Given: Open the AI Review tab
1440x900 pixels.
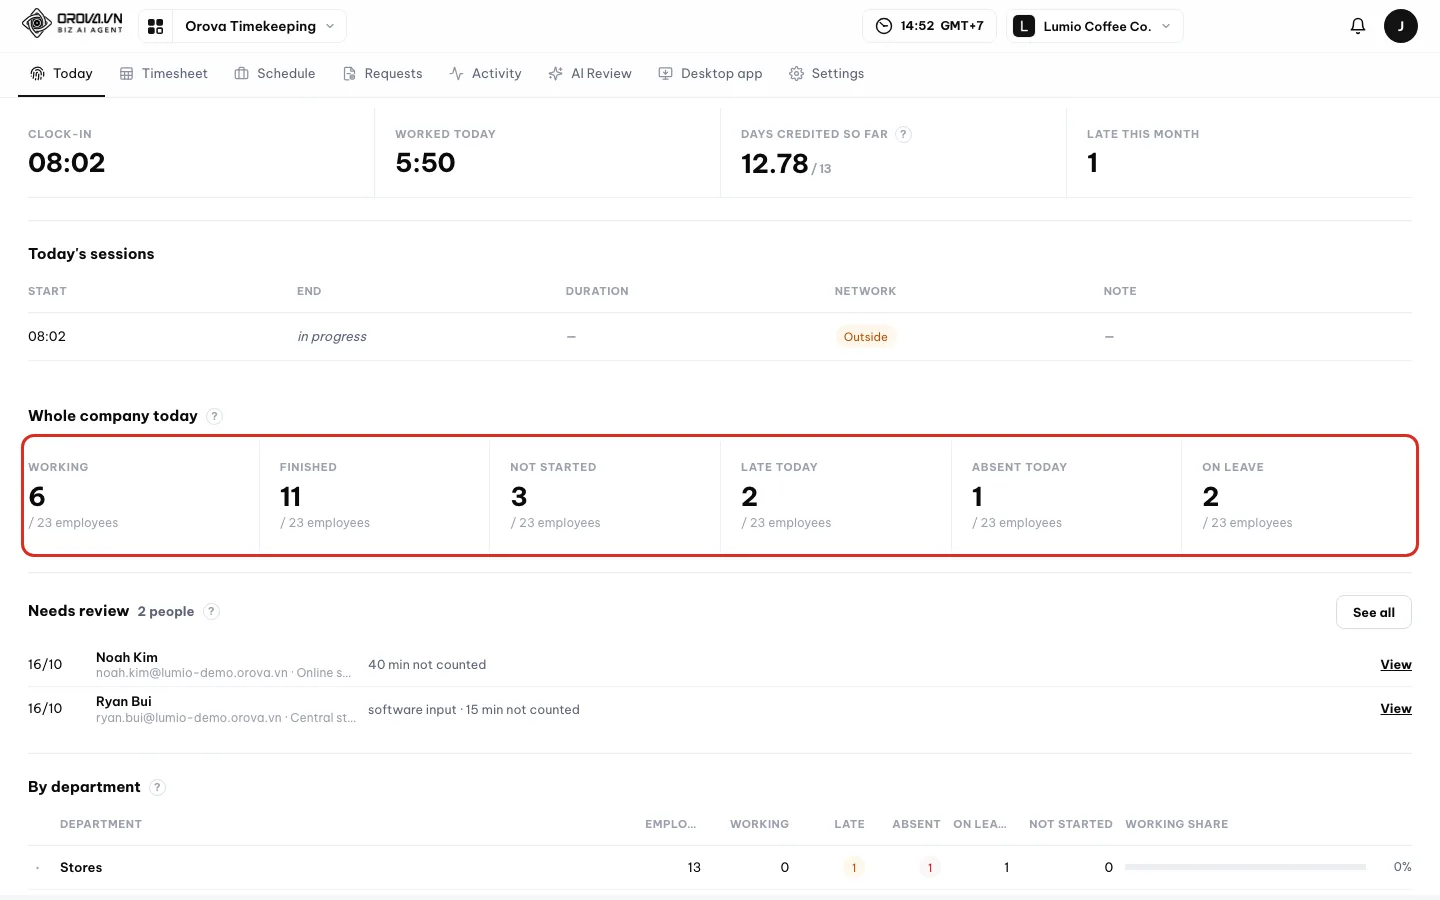Looking at the screenshot, I should pyautogui.click(x=590, y=74).
